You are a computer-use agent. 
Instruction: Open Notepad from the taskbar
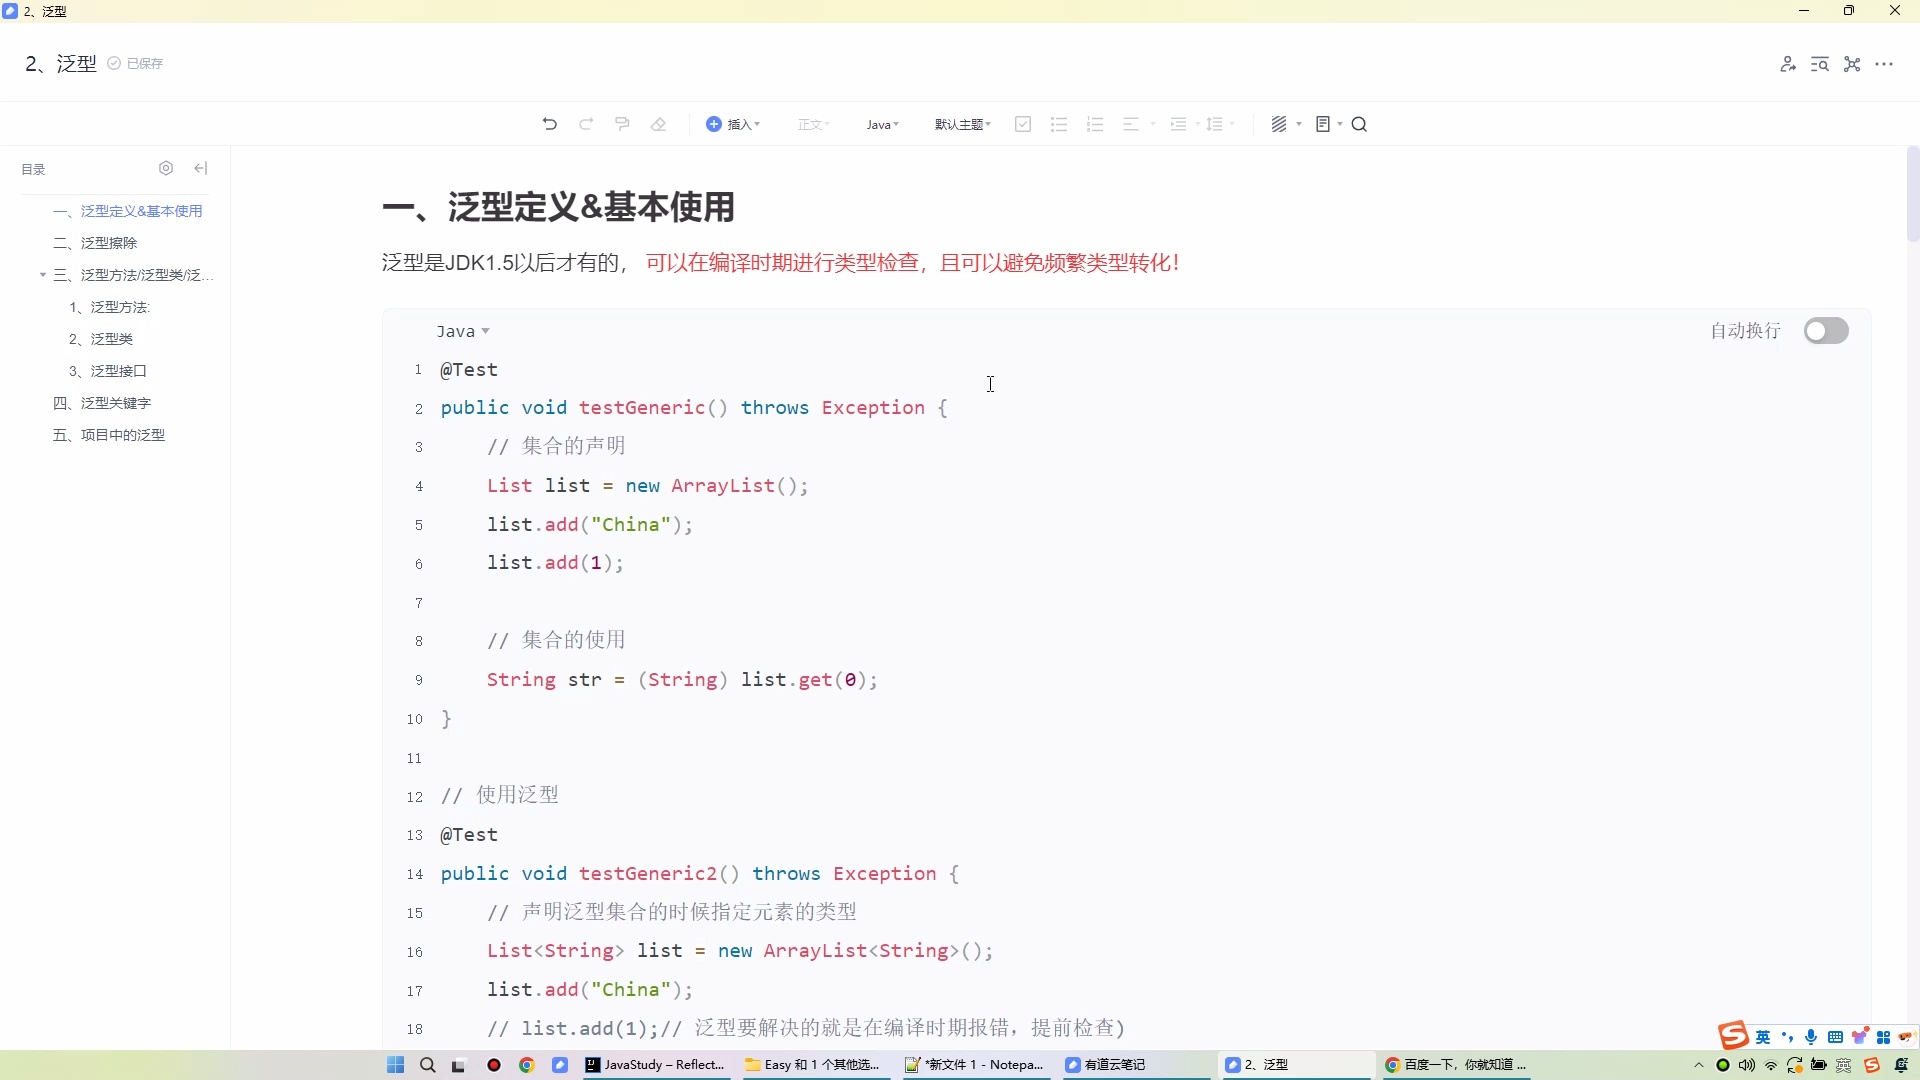coord(975,1065)
